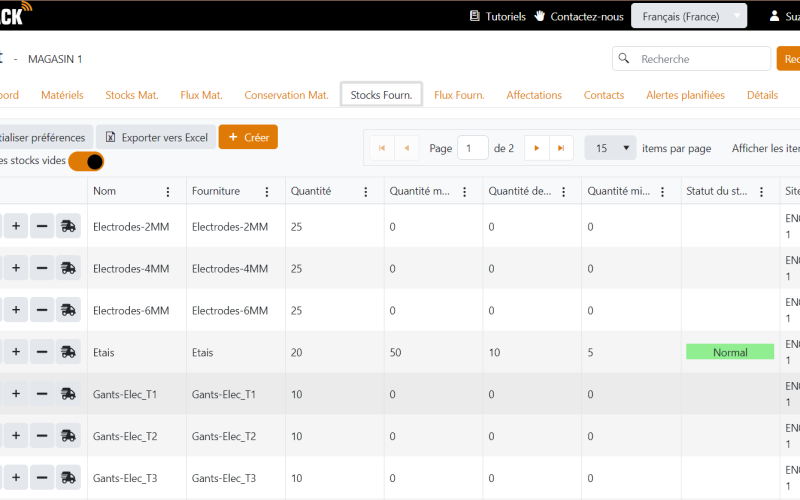Click the page number input field
Viewport: 800px width, 500px height.
473,148
